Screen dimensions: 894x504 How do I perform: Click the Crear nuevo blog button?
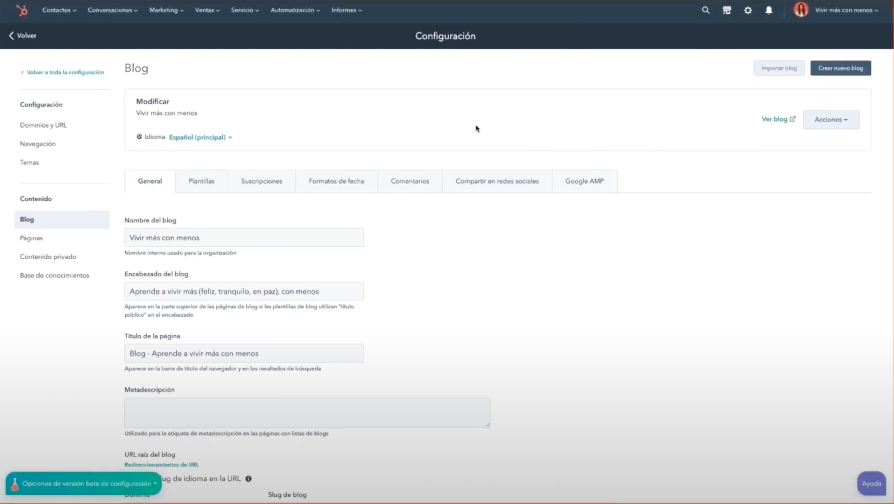pos(840,68)
